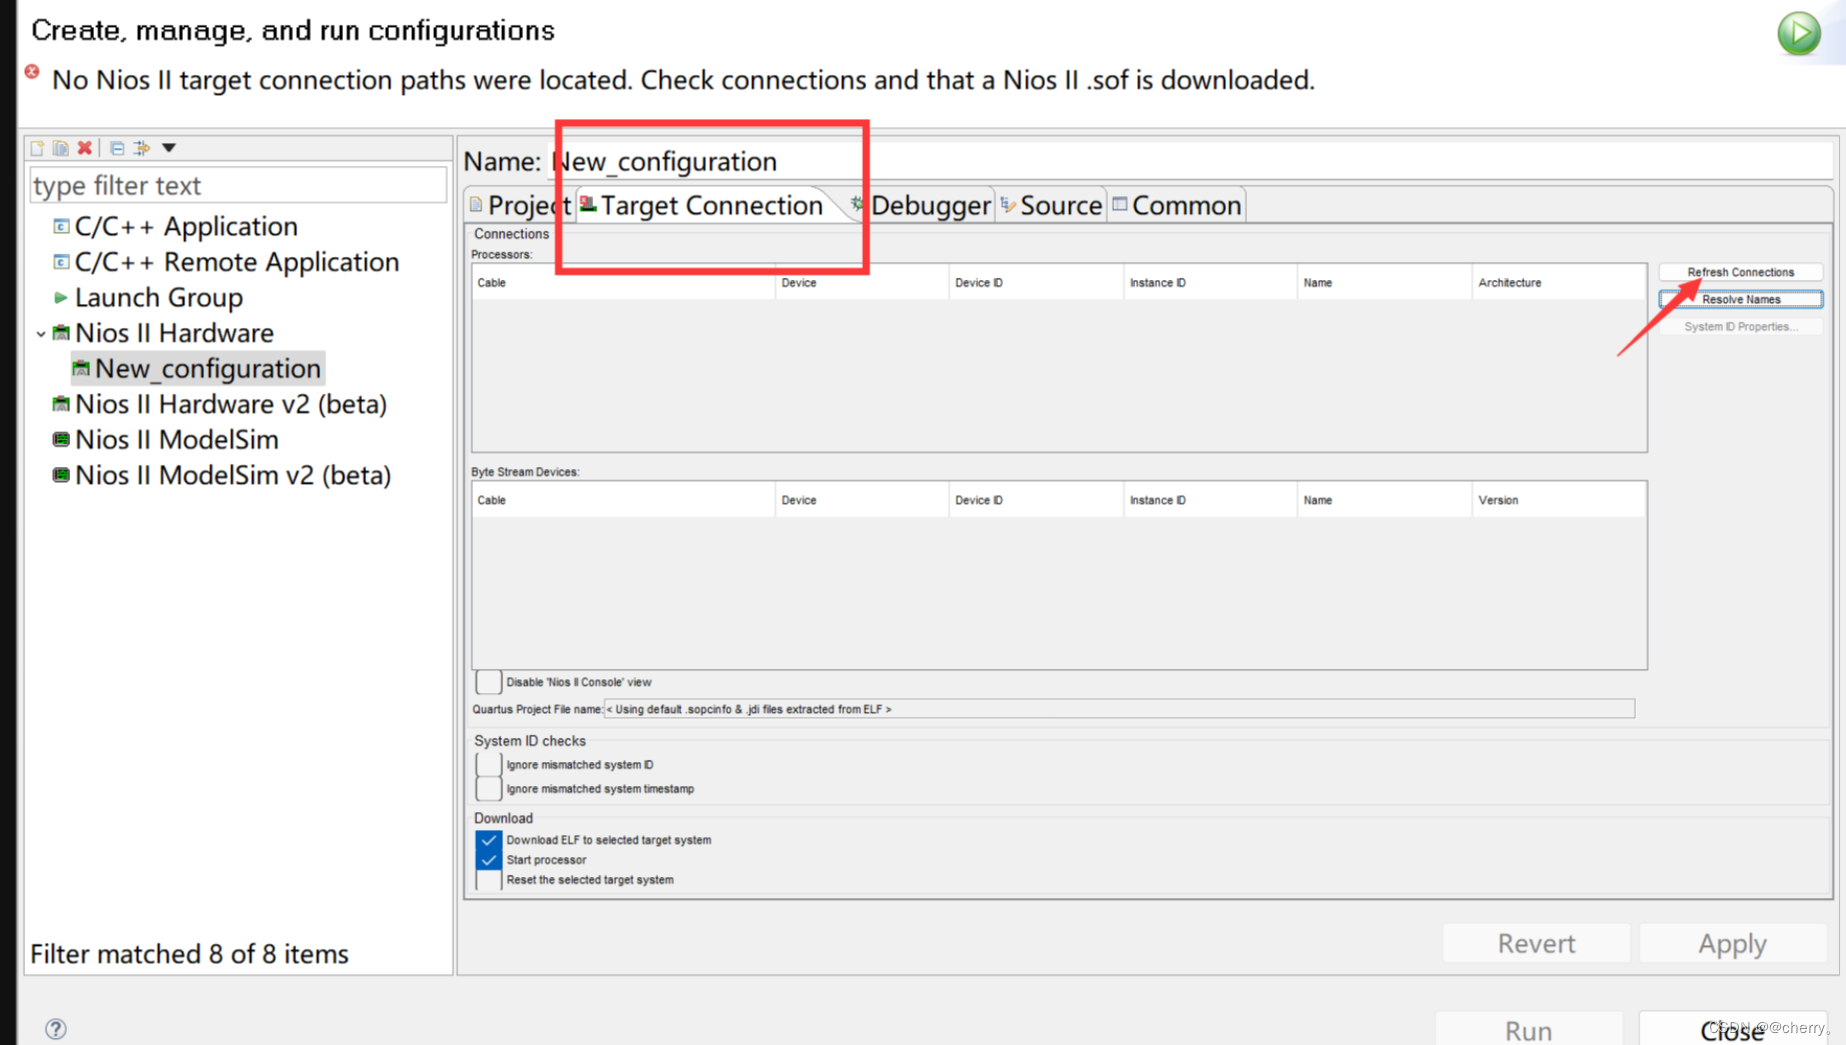The height and width of the screenshot is (1045, 1846).
Task: Click the Nios II Hardware v2 (beta) icon
Action: pyautogui.click(x=61, y=404)
